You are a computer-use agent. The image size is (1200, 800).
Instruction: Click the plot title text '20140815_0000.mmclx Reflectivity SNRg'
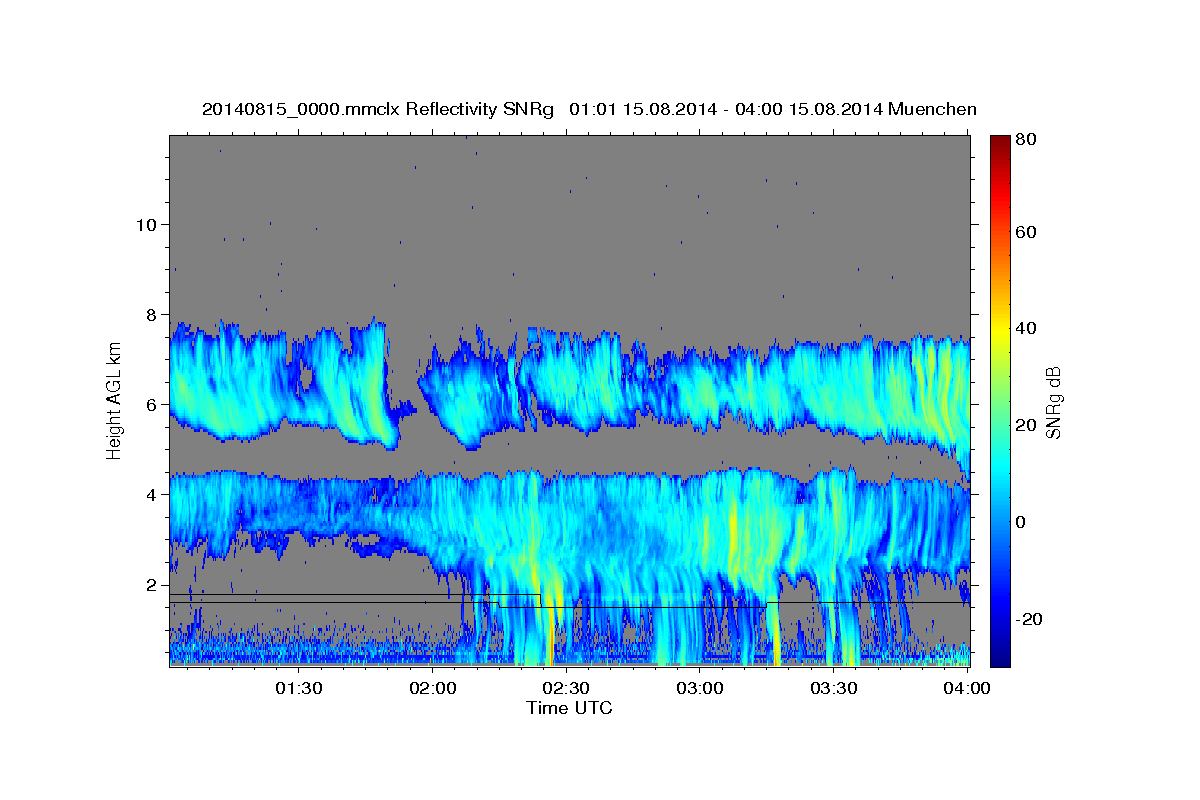[378, 109]
